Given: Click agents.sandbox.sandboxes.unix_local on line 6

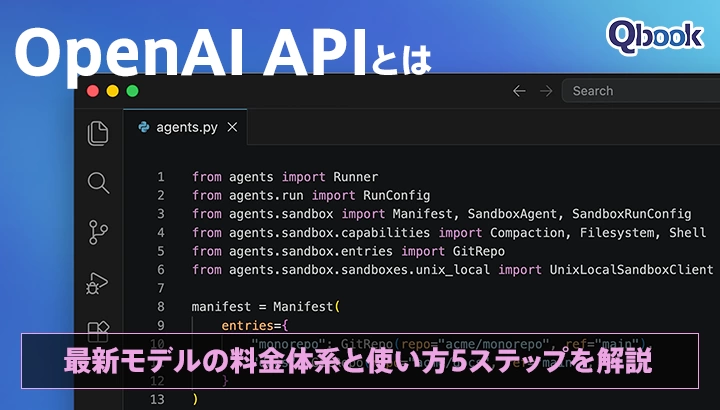Looking at the screenshot, I should [x=360, y=270].
